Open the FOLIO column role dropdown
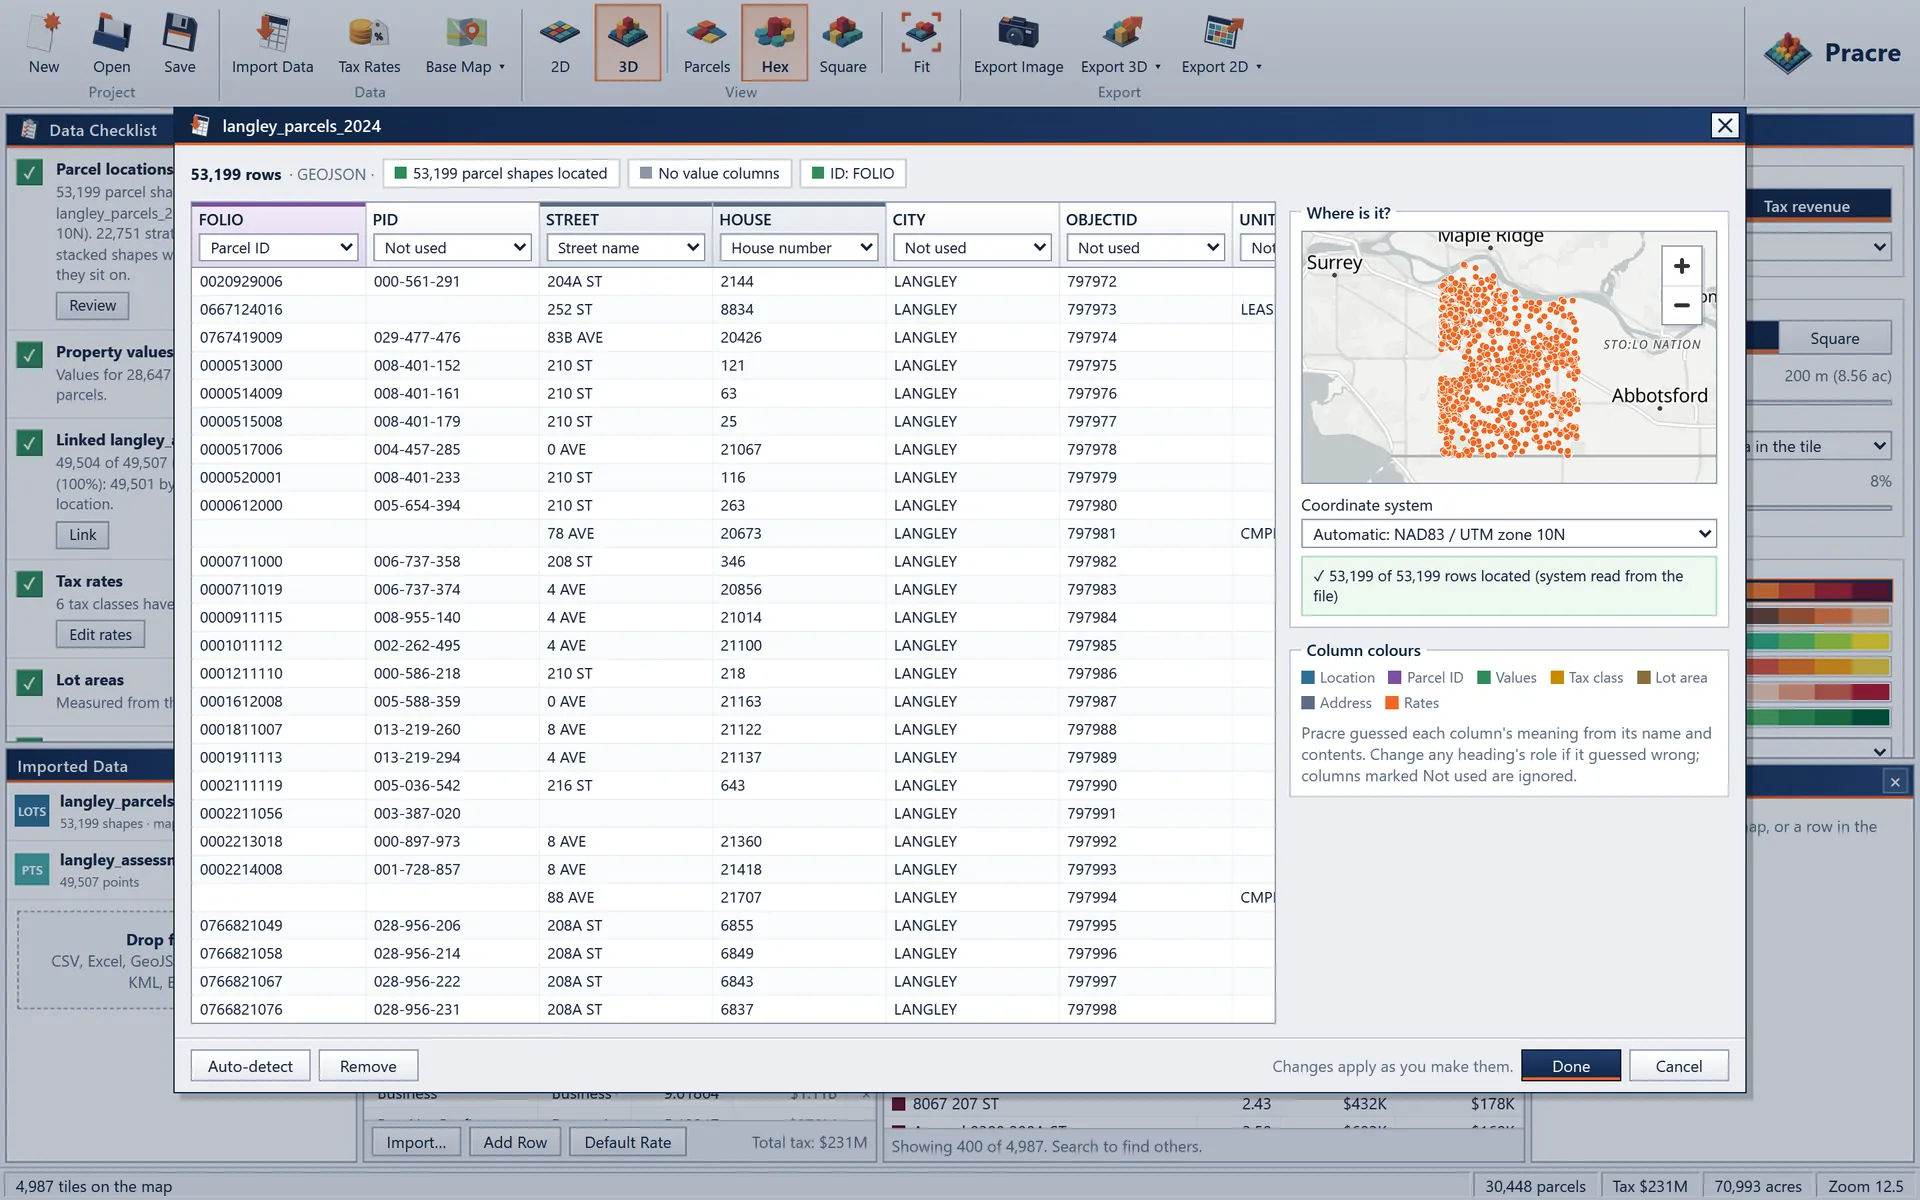The width and height of the screenshot is (1920, 1200). click(278, 248)
